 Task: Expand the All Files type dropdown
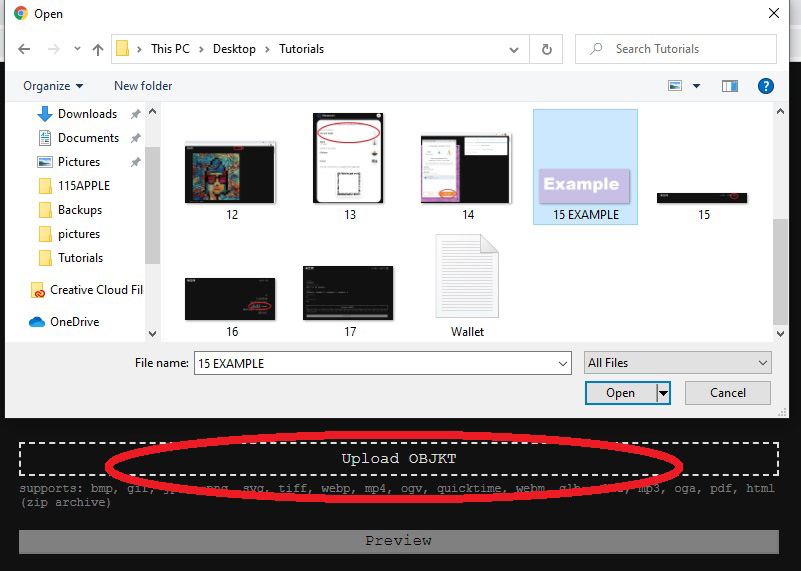click(677, 363)
